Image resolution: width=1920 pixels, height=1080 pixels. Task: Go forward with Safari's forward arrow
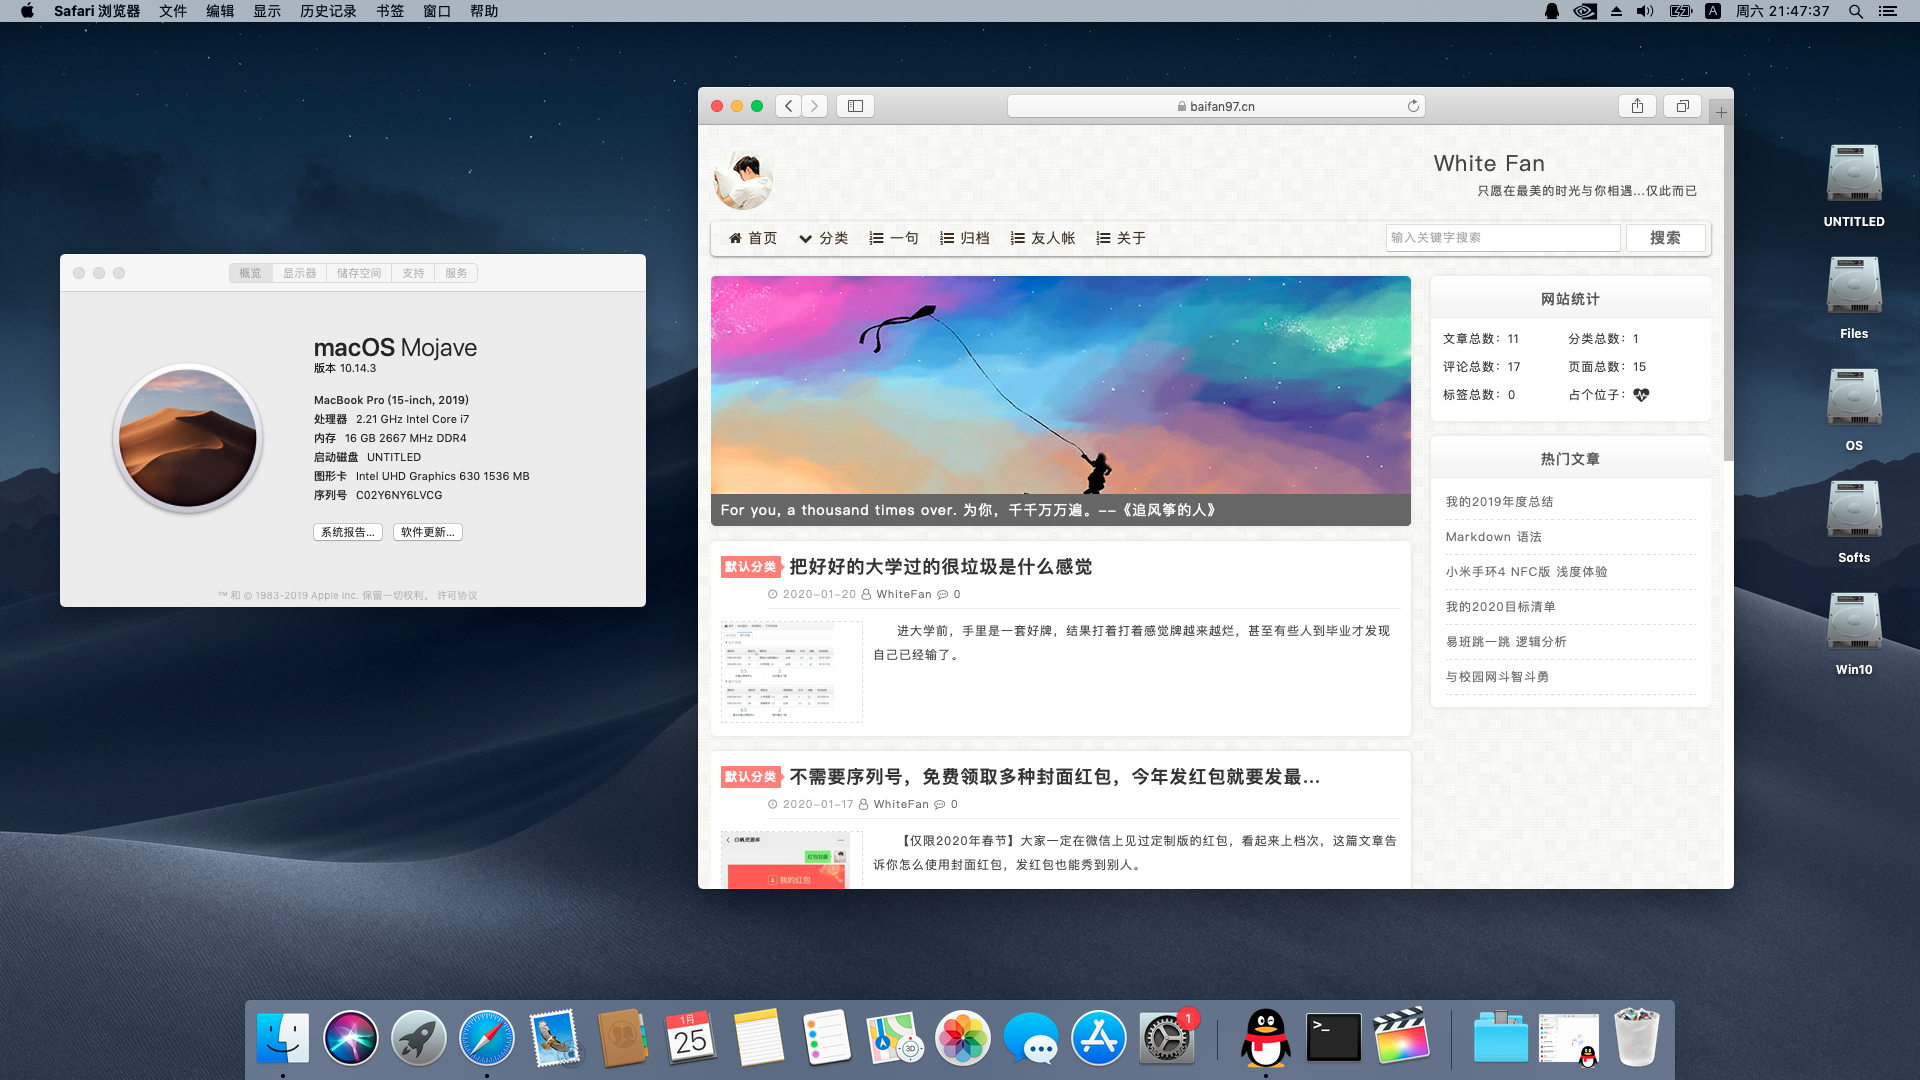pyautogui.click(x=815, y=106)
